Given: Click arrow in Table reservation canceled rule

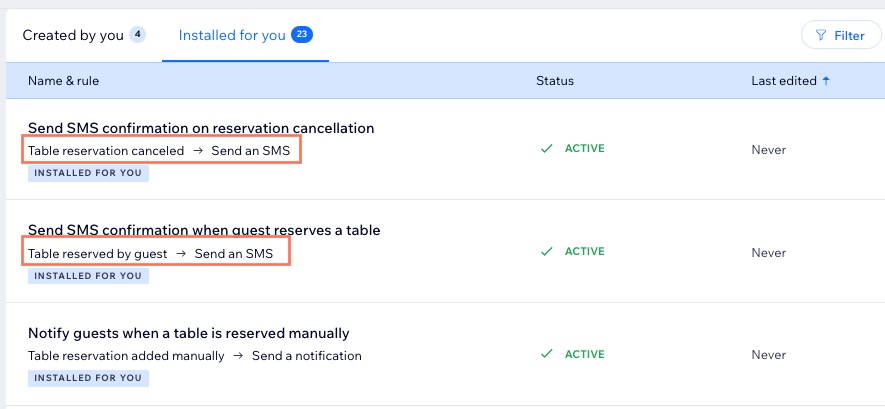Looking at the screenshot, I should pos(198,151).
